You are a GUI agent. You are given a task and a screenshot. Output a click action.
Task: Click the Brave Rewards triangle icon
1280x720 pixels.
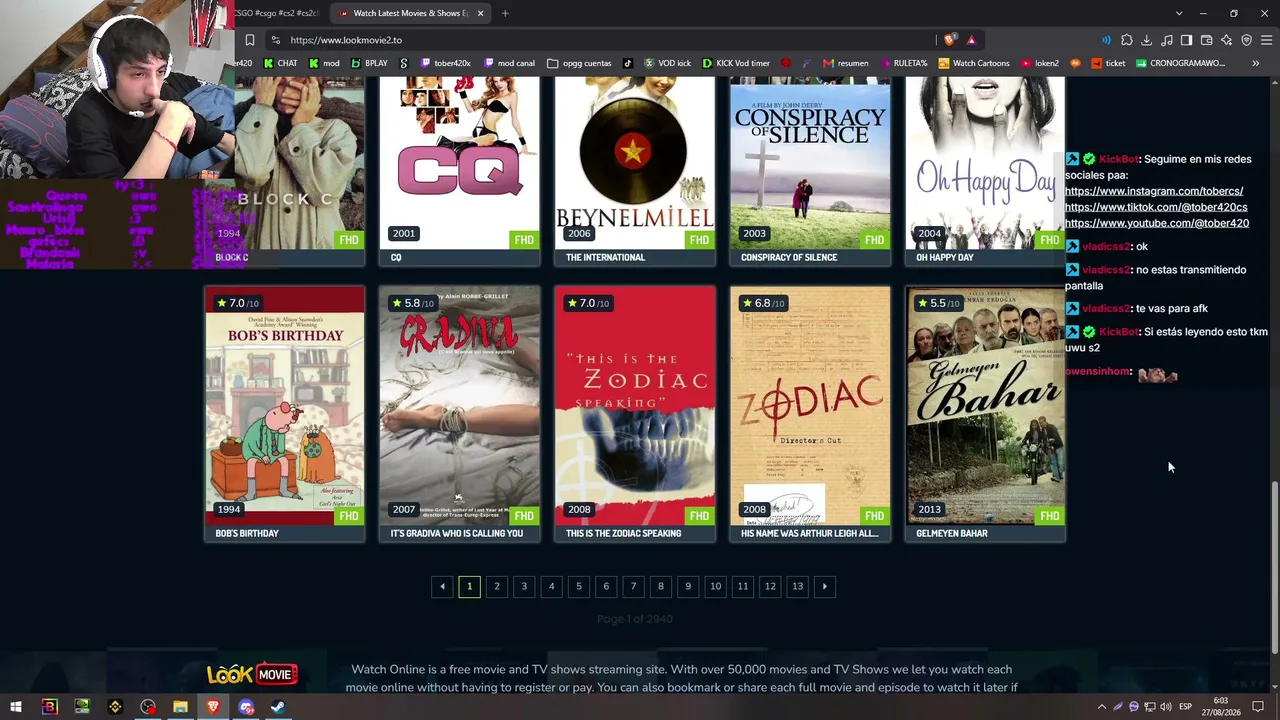pyautogui.click(x=971, y=40)
